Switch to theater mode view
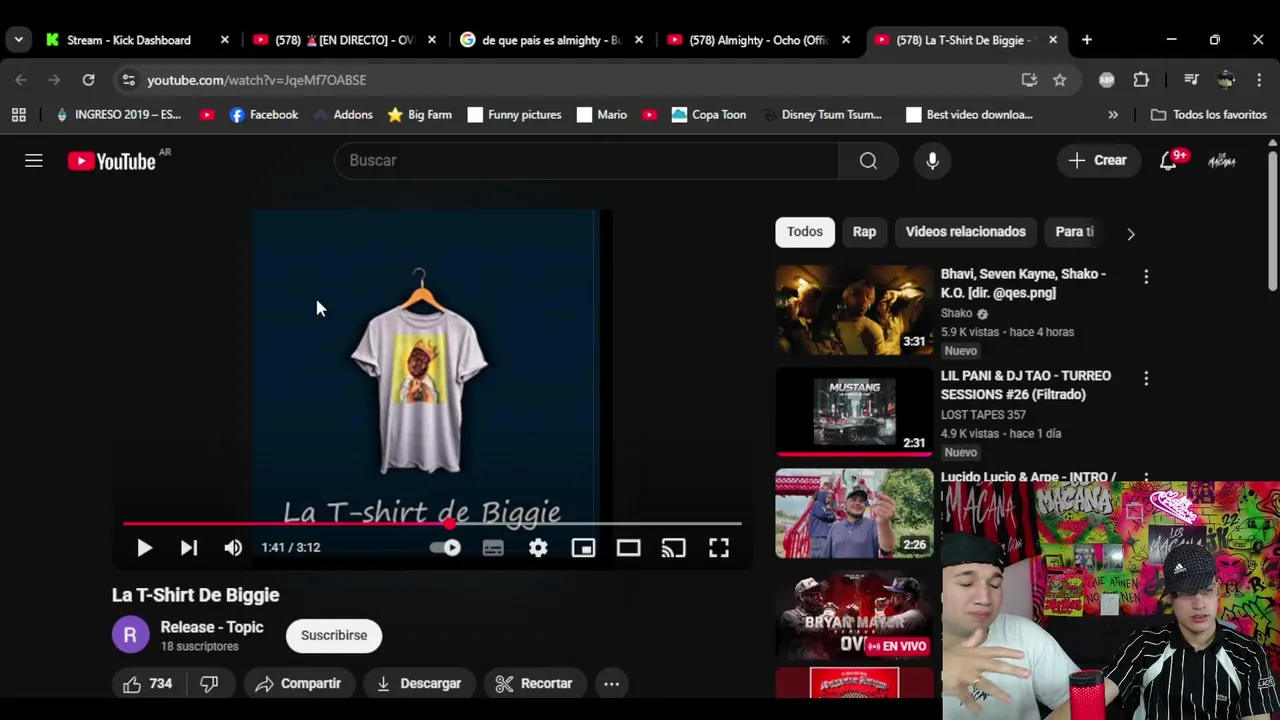 [x=628, y=548]
